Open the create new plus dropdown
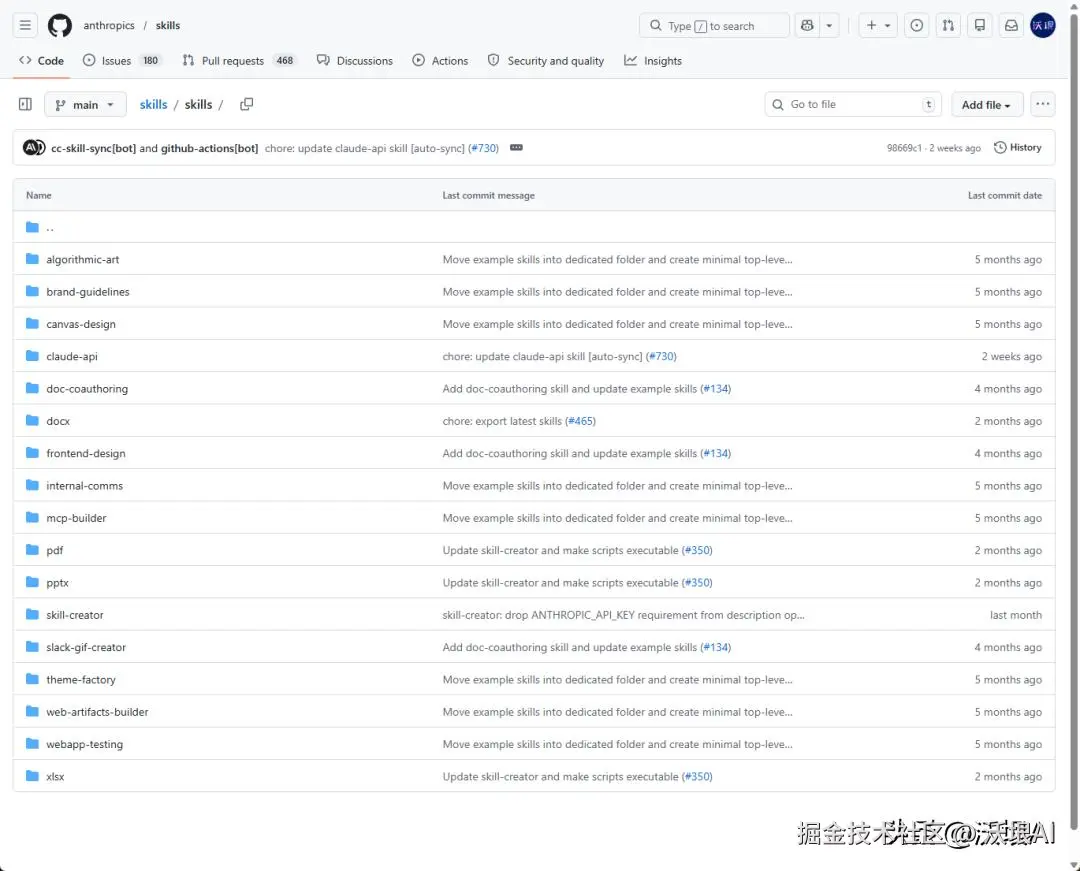 pos(877,25)
